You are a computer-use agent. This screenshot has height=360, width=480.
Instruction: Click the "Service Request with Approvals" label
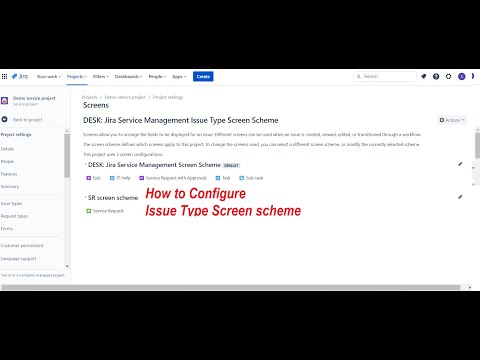coord(176,178)
